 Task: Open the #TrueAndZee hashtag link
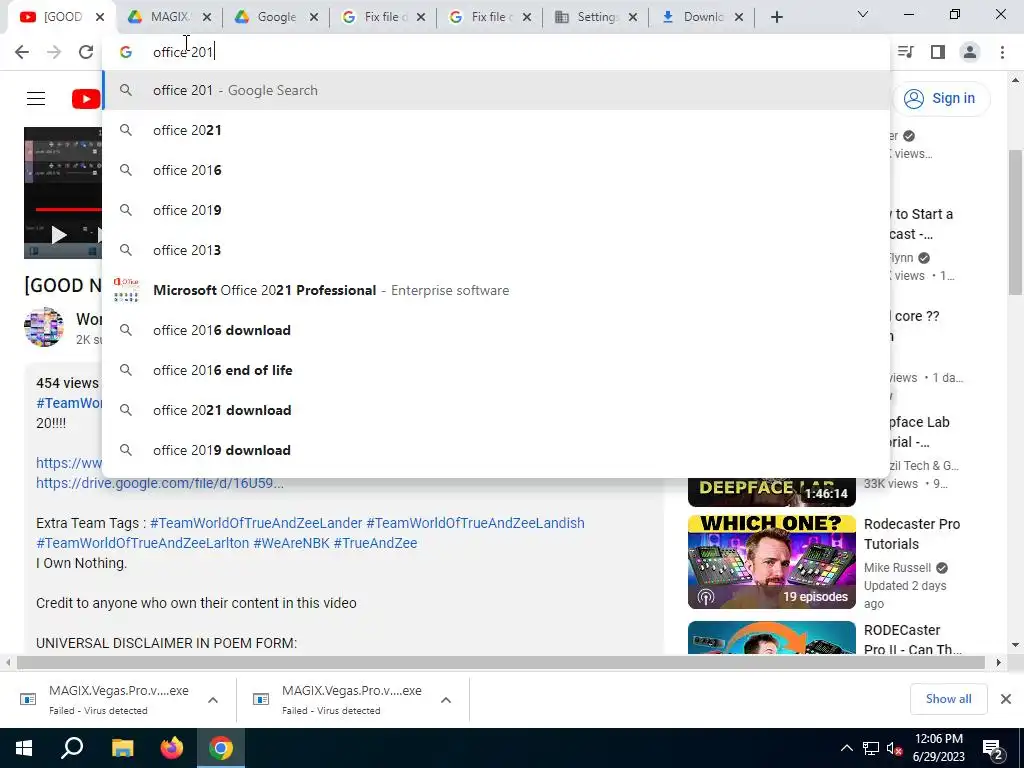[x=376, y=543]
